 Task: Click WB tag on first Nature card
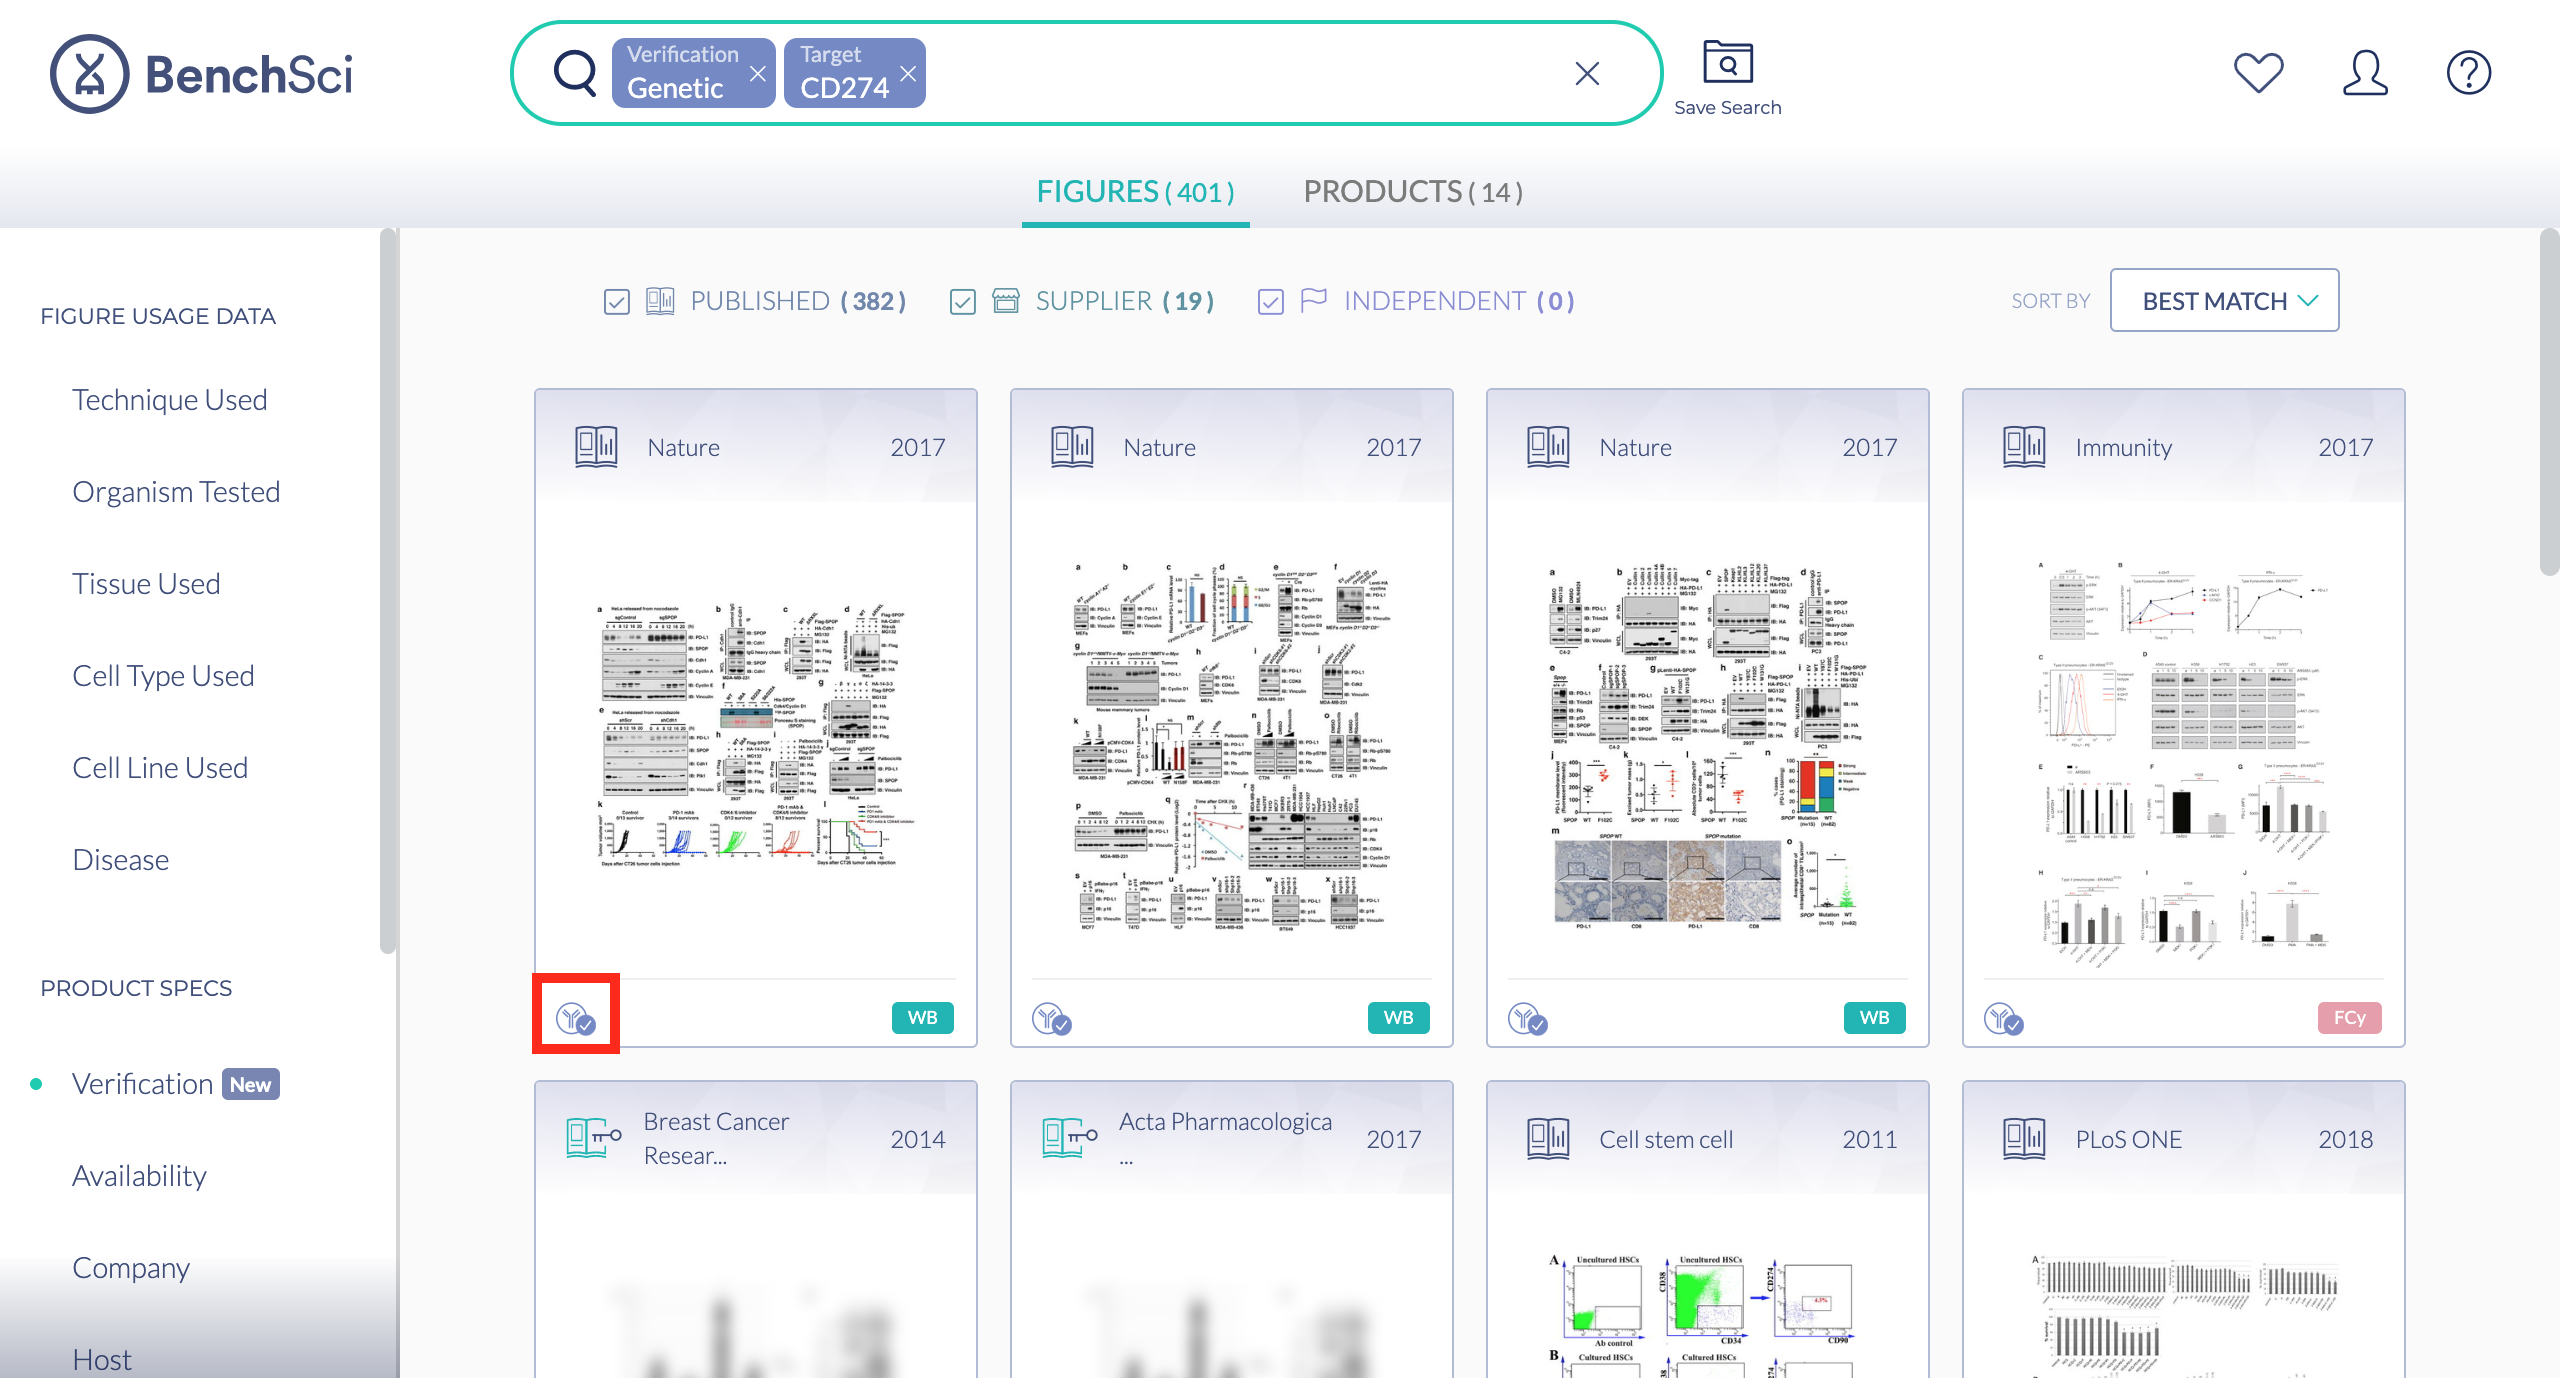click(922, 1017)
